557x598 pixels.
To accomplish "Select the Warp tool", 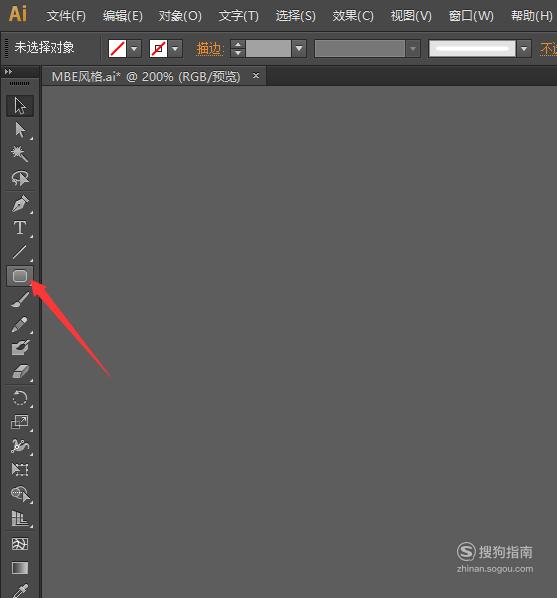I will [20, 446].
